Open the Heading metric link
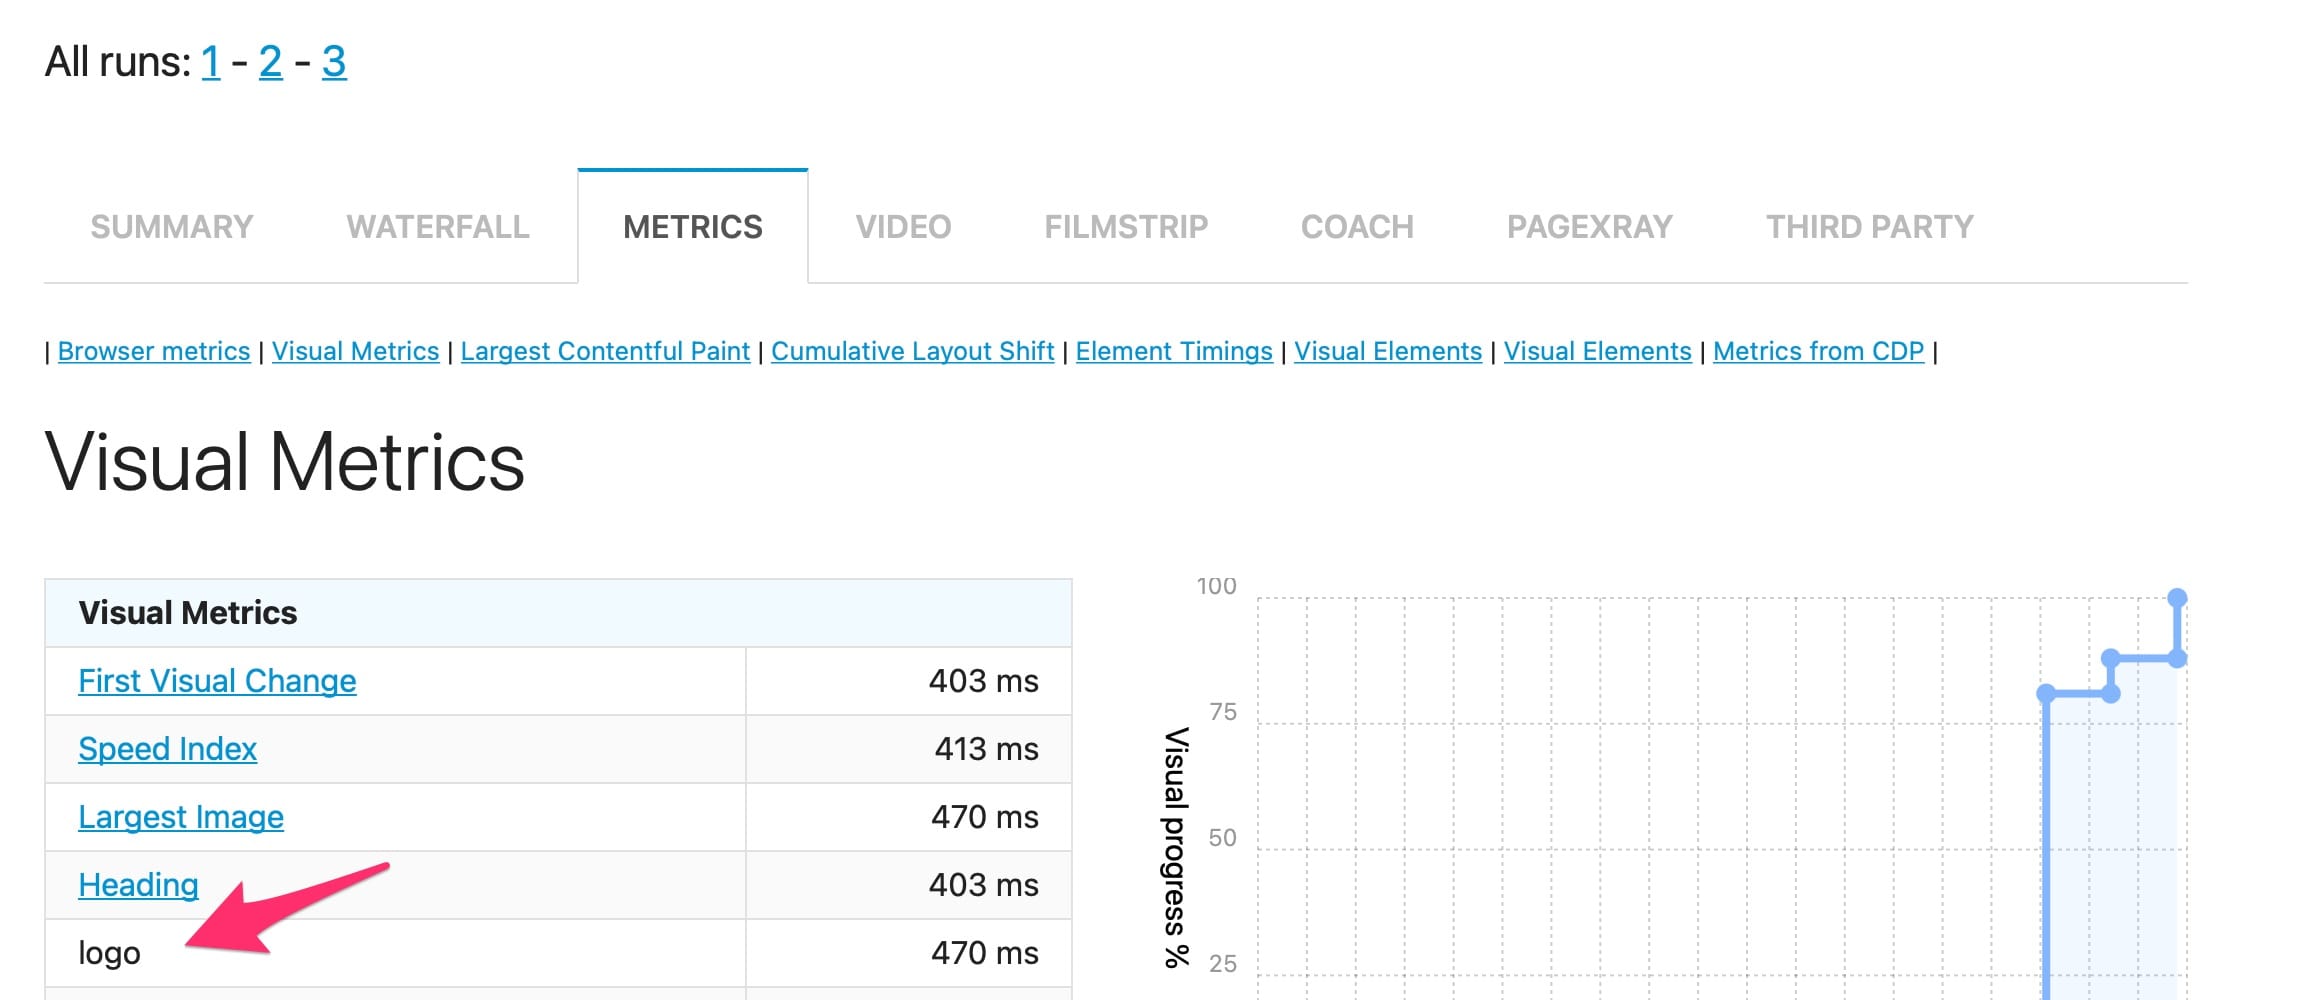Image resolution: width=2312 pixels, height=1000 pixels. (138, 885)
